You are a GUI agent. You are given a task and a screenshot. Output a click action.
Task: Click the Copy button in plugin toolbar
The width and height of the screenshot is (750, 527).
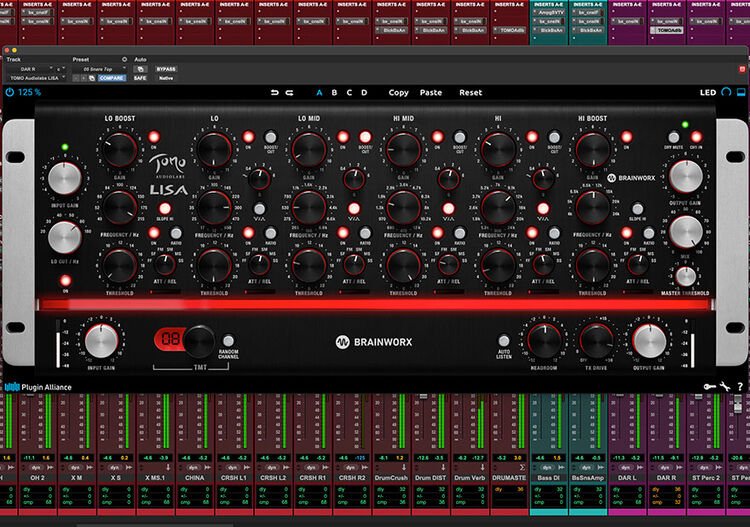[x=398, y=93]
